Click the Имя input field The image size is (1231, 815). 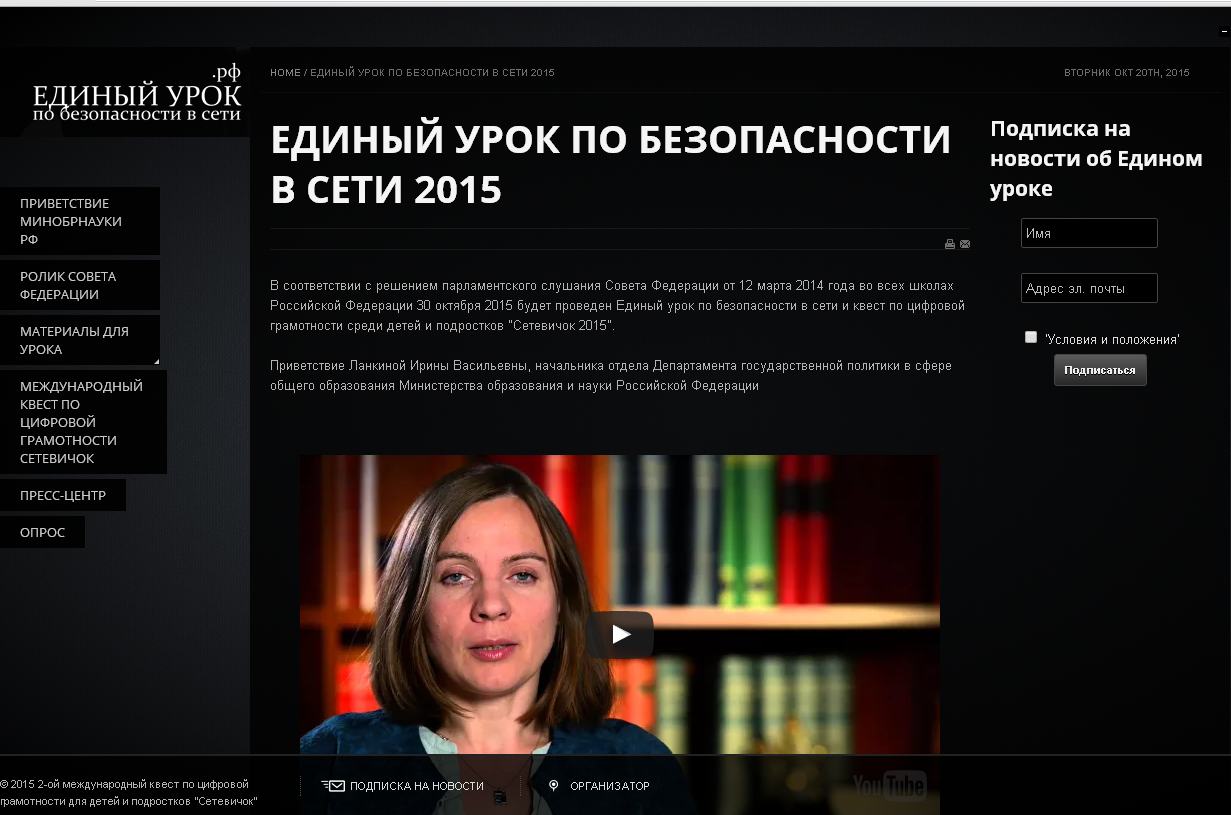1089,233
